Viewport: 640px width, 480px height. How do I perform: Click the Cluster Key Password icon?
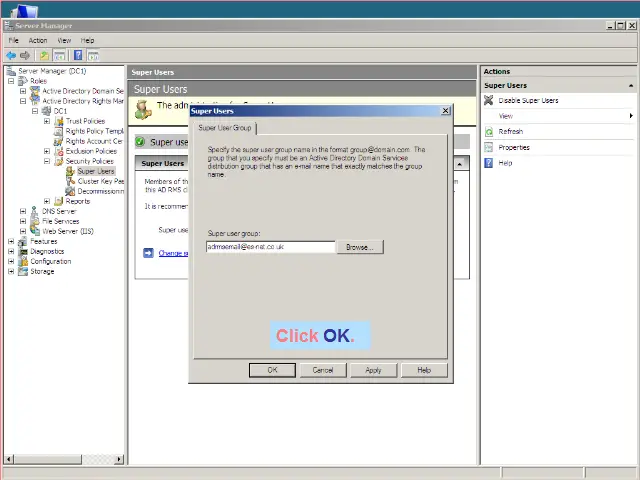tap(71, 181)
